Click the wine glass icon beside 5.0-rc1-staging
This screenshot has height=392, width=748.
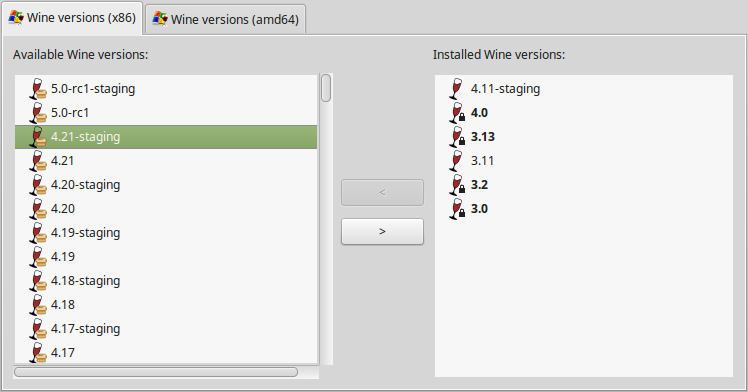[x=38, y=89]
